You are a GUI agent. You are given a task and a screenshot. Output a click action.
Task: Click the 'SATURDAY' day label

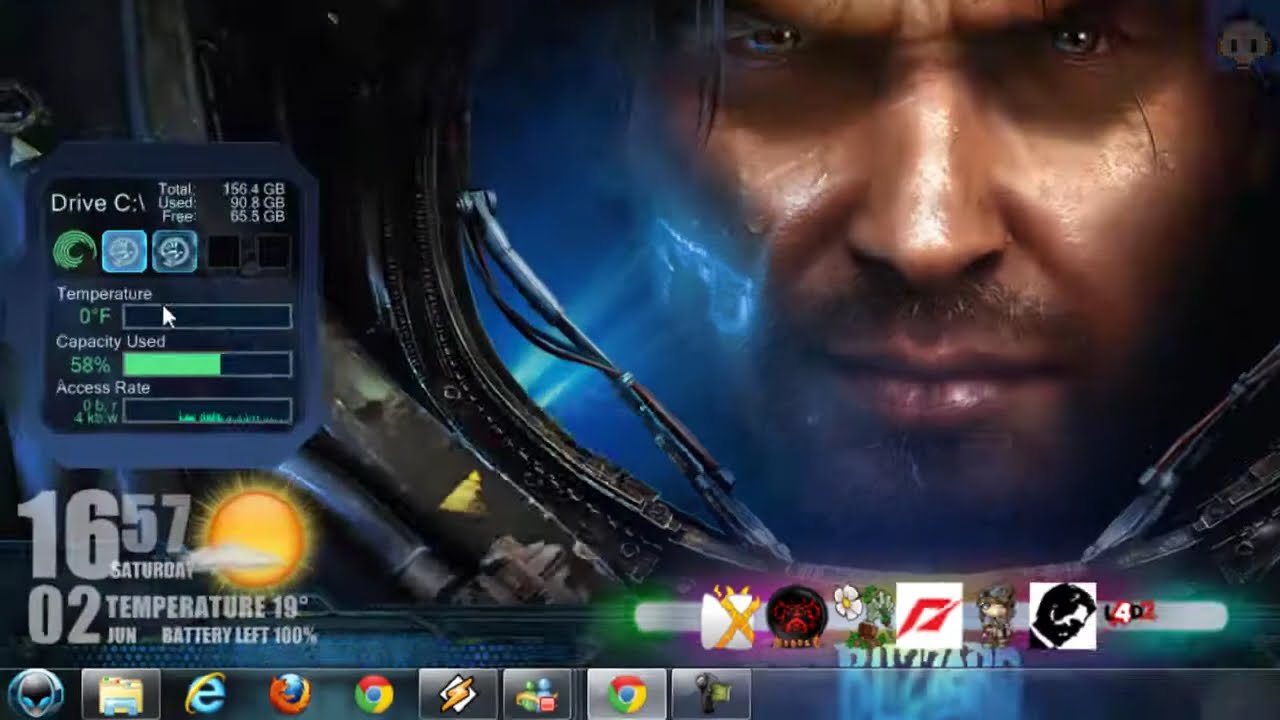click(151, 571)
